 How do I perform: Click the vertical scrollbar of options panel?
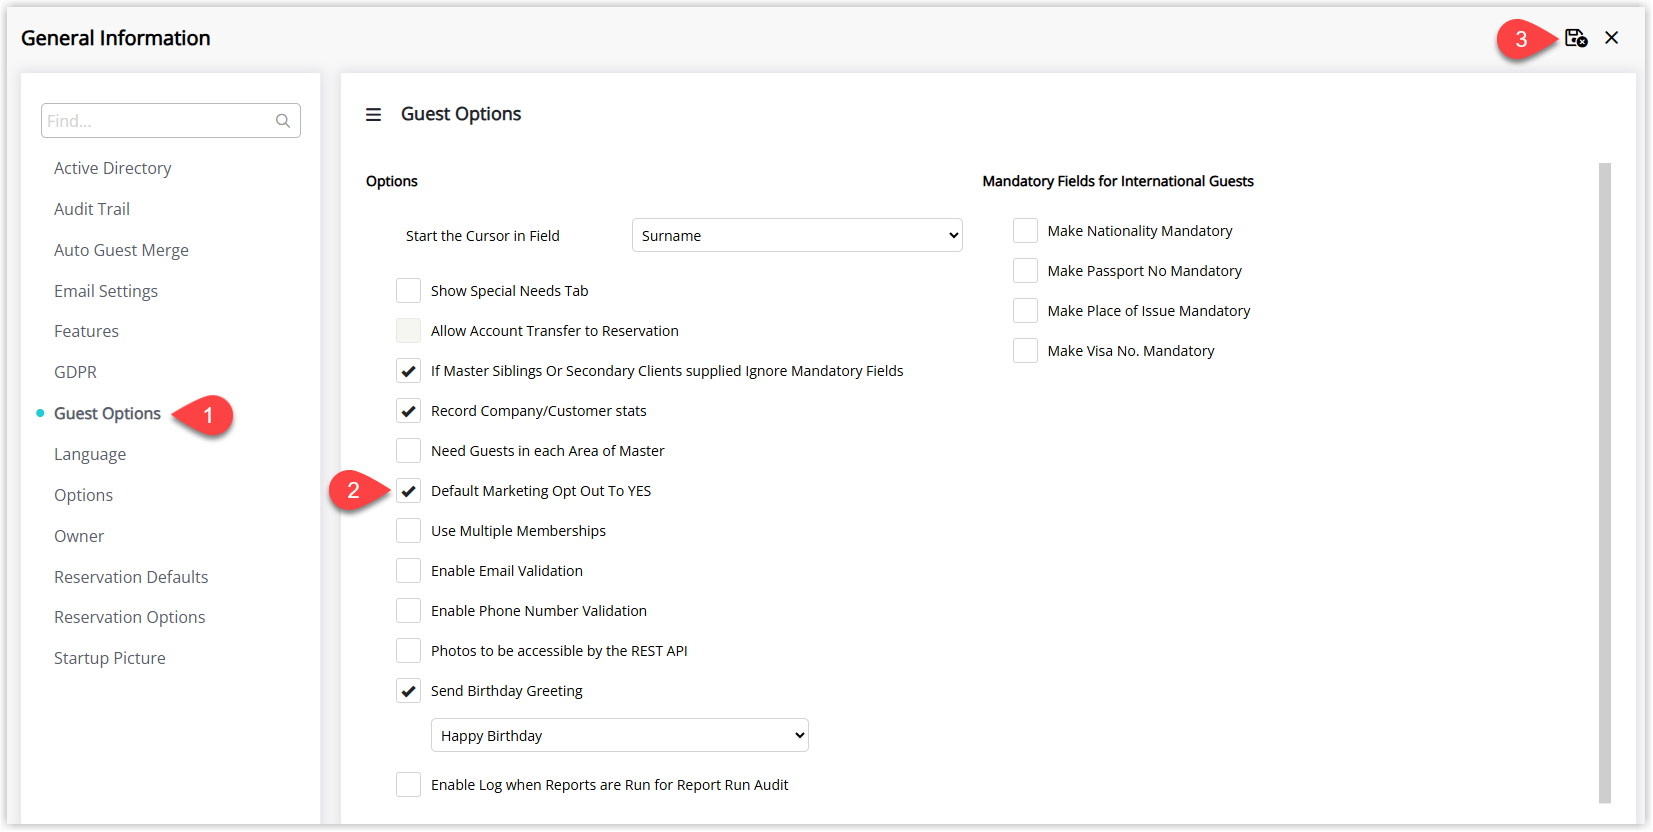point(1605,483)
